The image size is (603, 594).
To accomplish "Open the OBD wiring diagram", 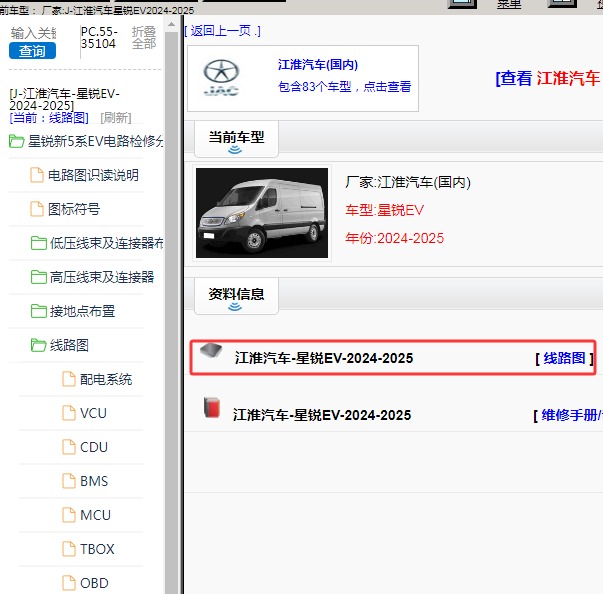I will pyautogui.click(x=94, y=583).
